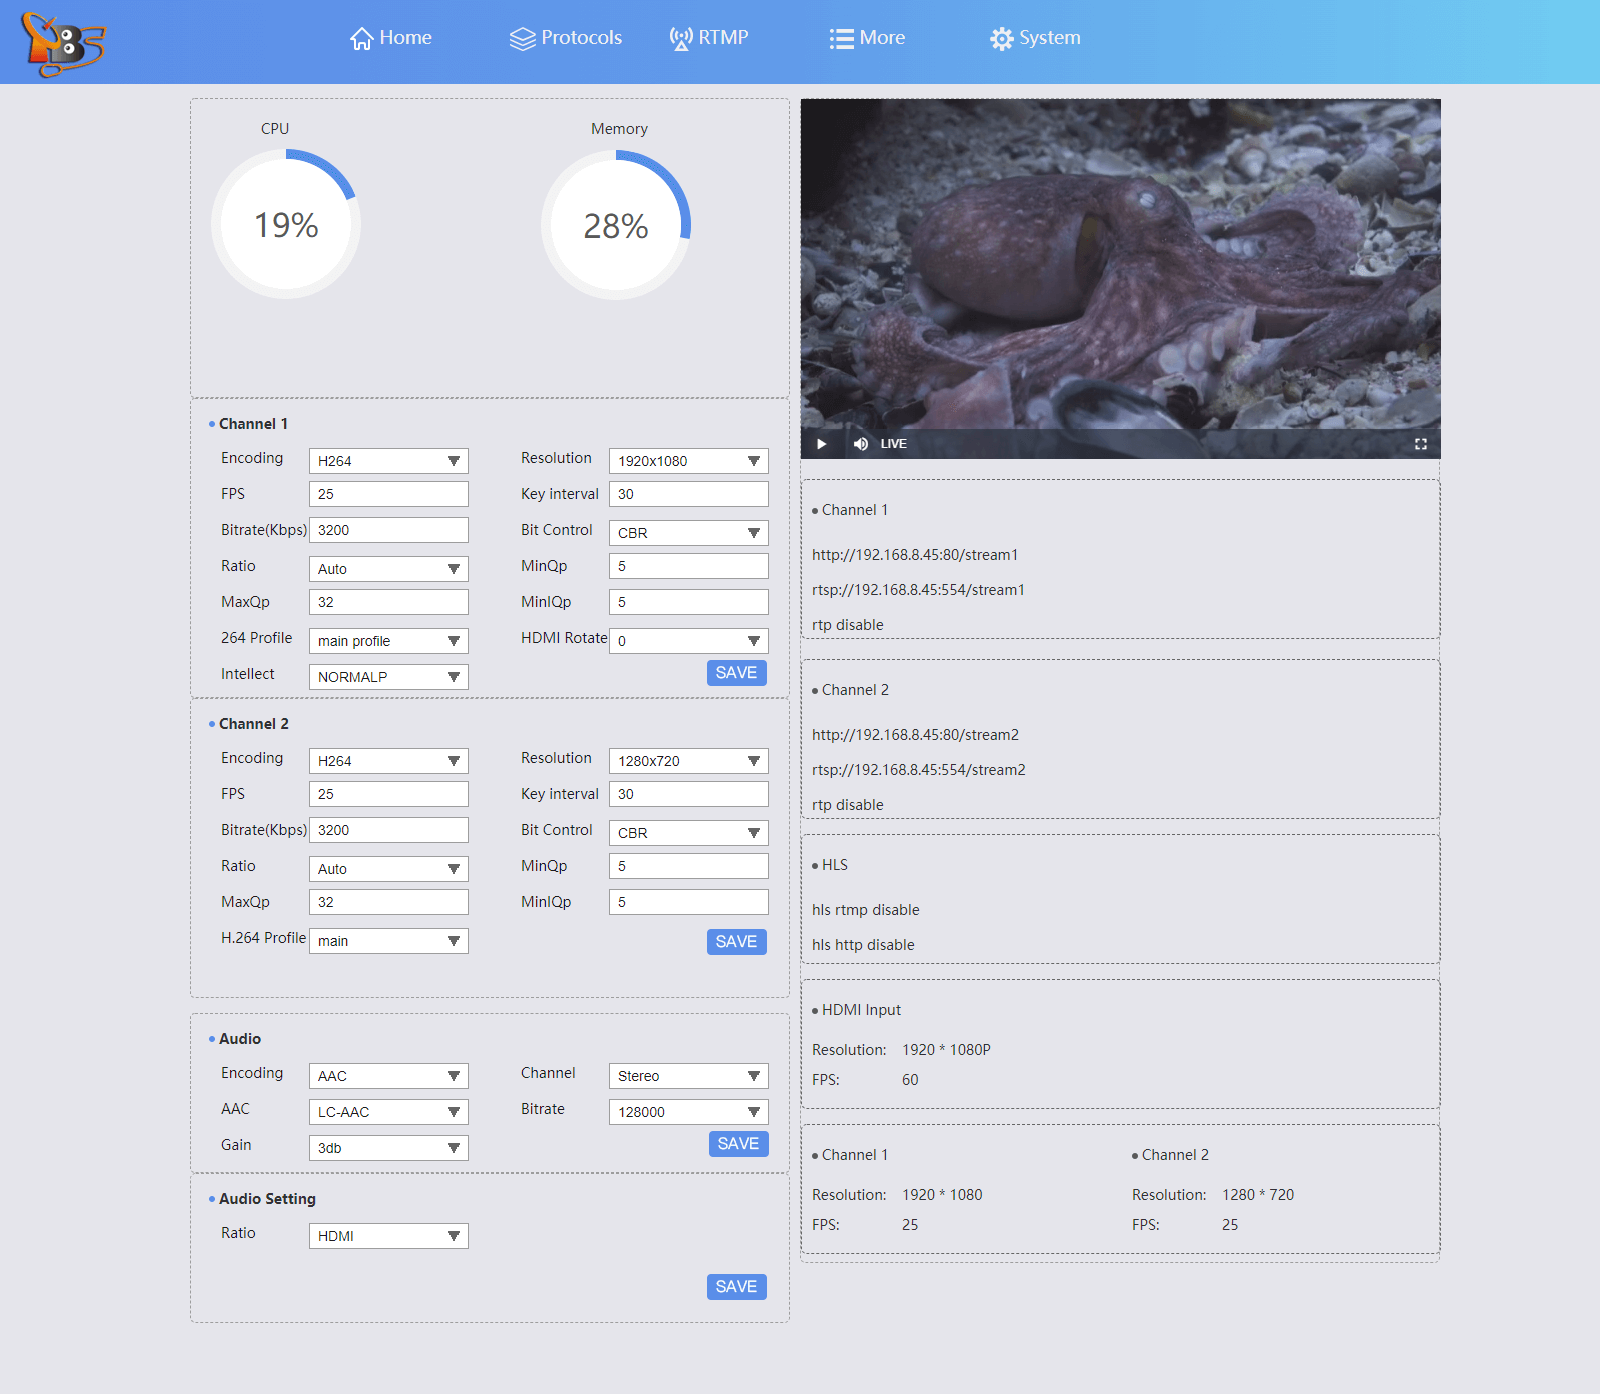Expand the video preview to fullscreen
The image size is (1600, 1394).
coord(1420,444)
